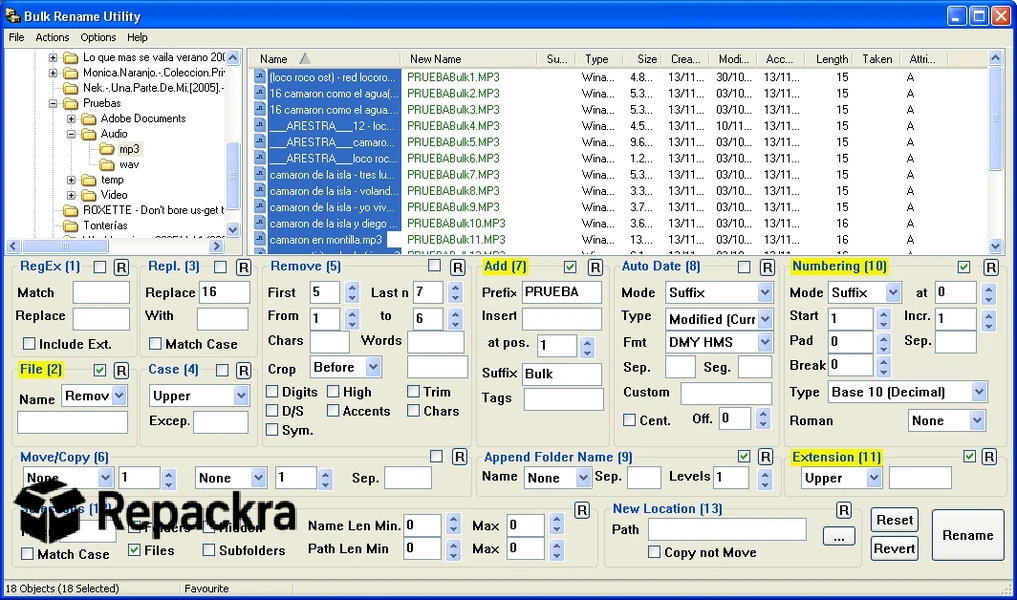Collapse the Audio folder tree node
The width and height of the screenshot is (1017, 600).
pos(71,134)
